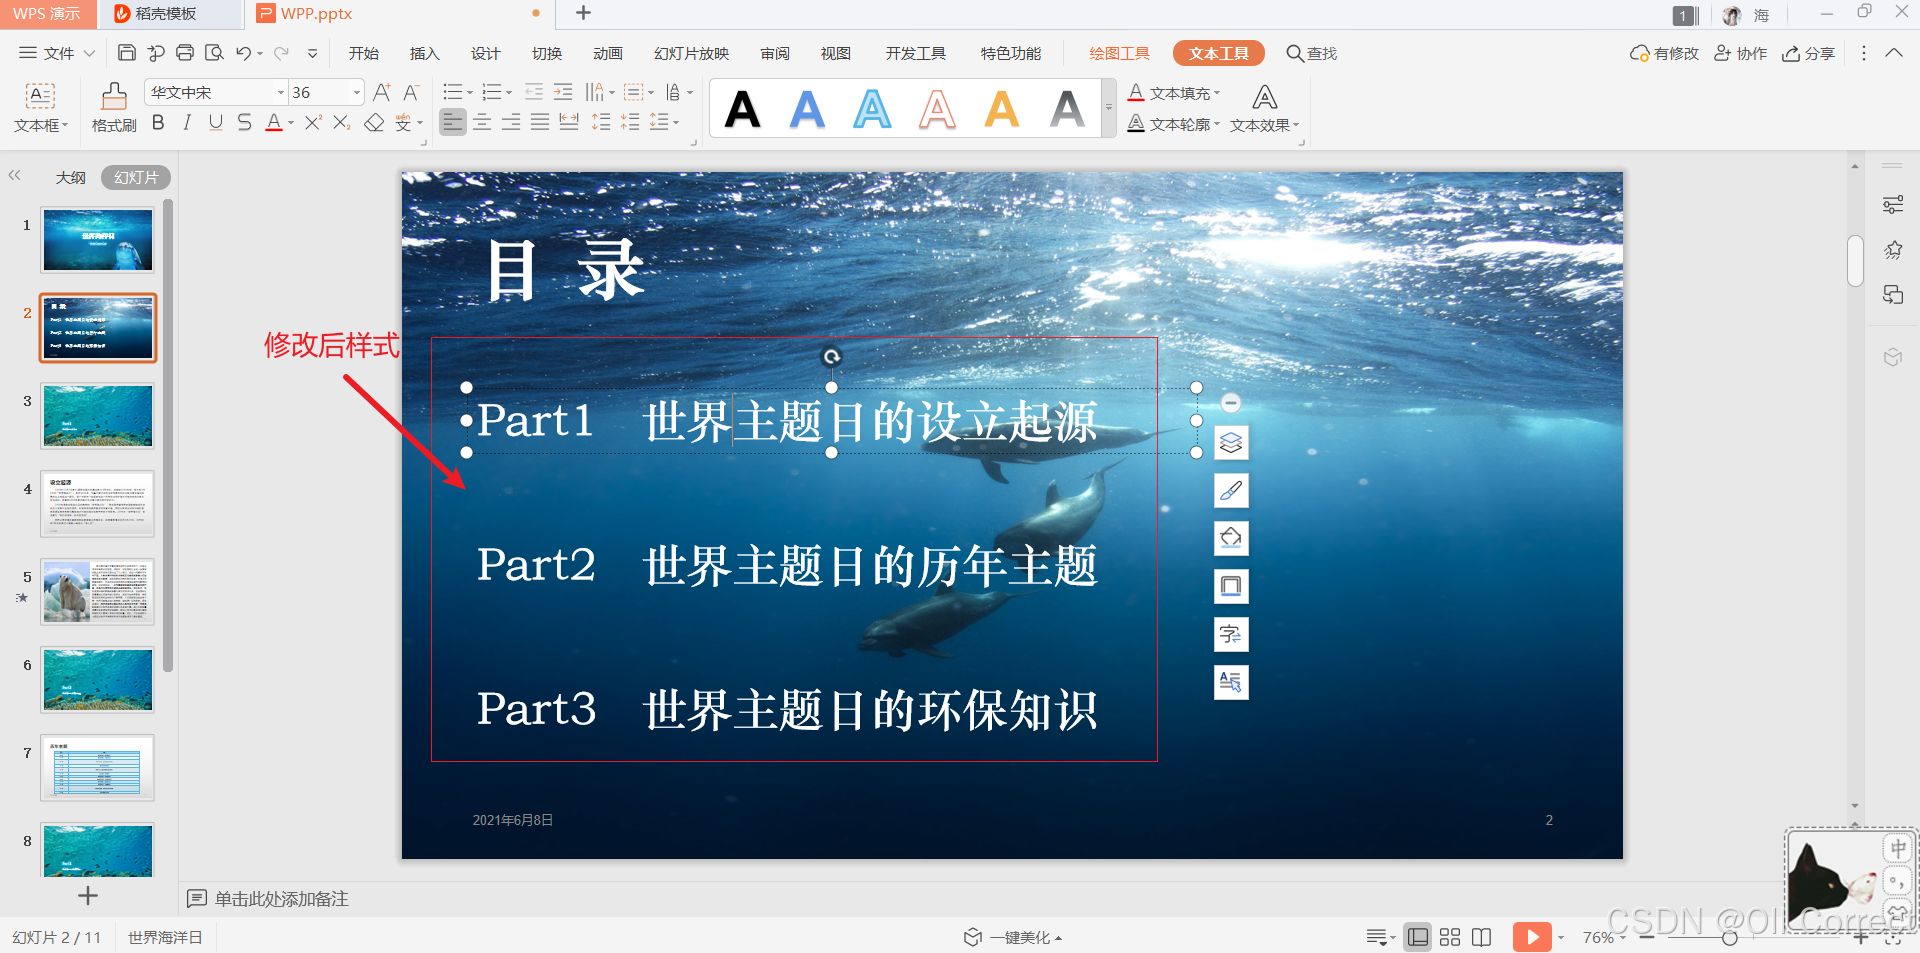Start slideshow with the orange play button
Image resolution: width=1920 pixels, height=953 pixels.
pos(1532,937)
